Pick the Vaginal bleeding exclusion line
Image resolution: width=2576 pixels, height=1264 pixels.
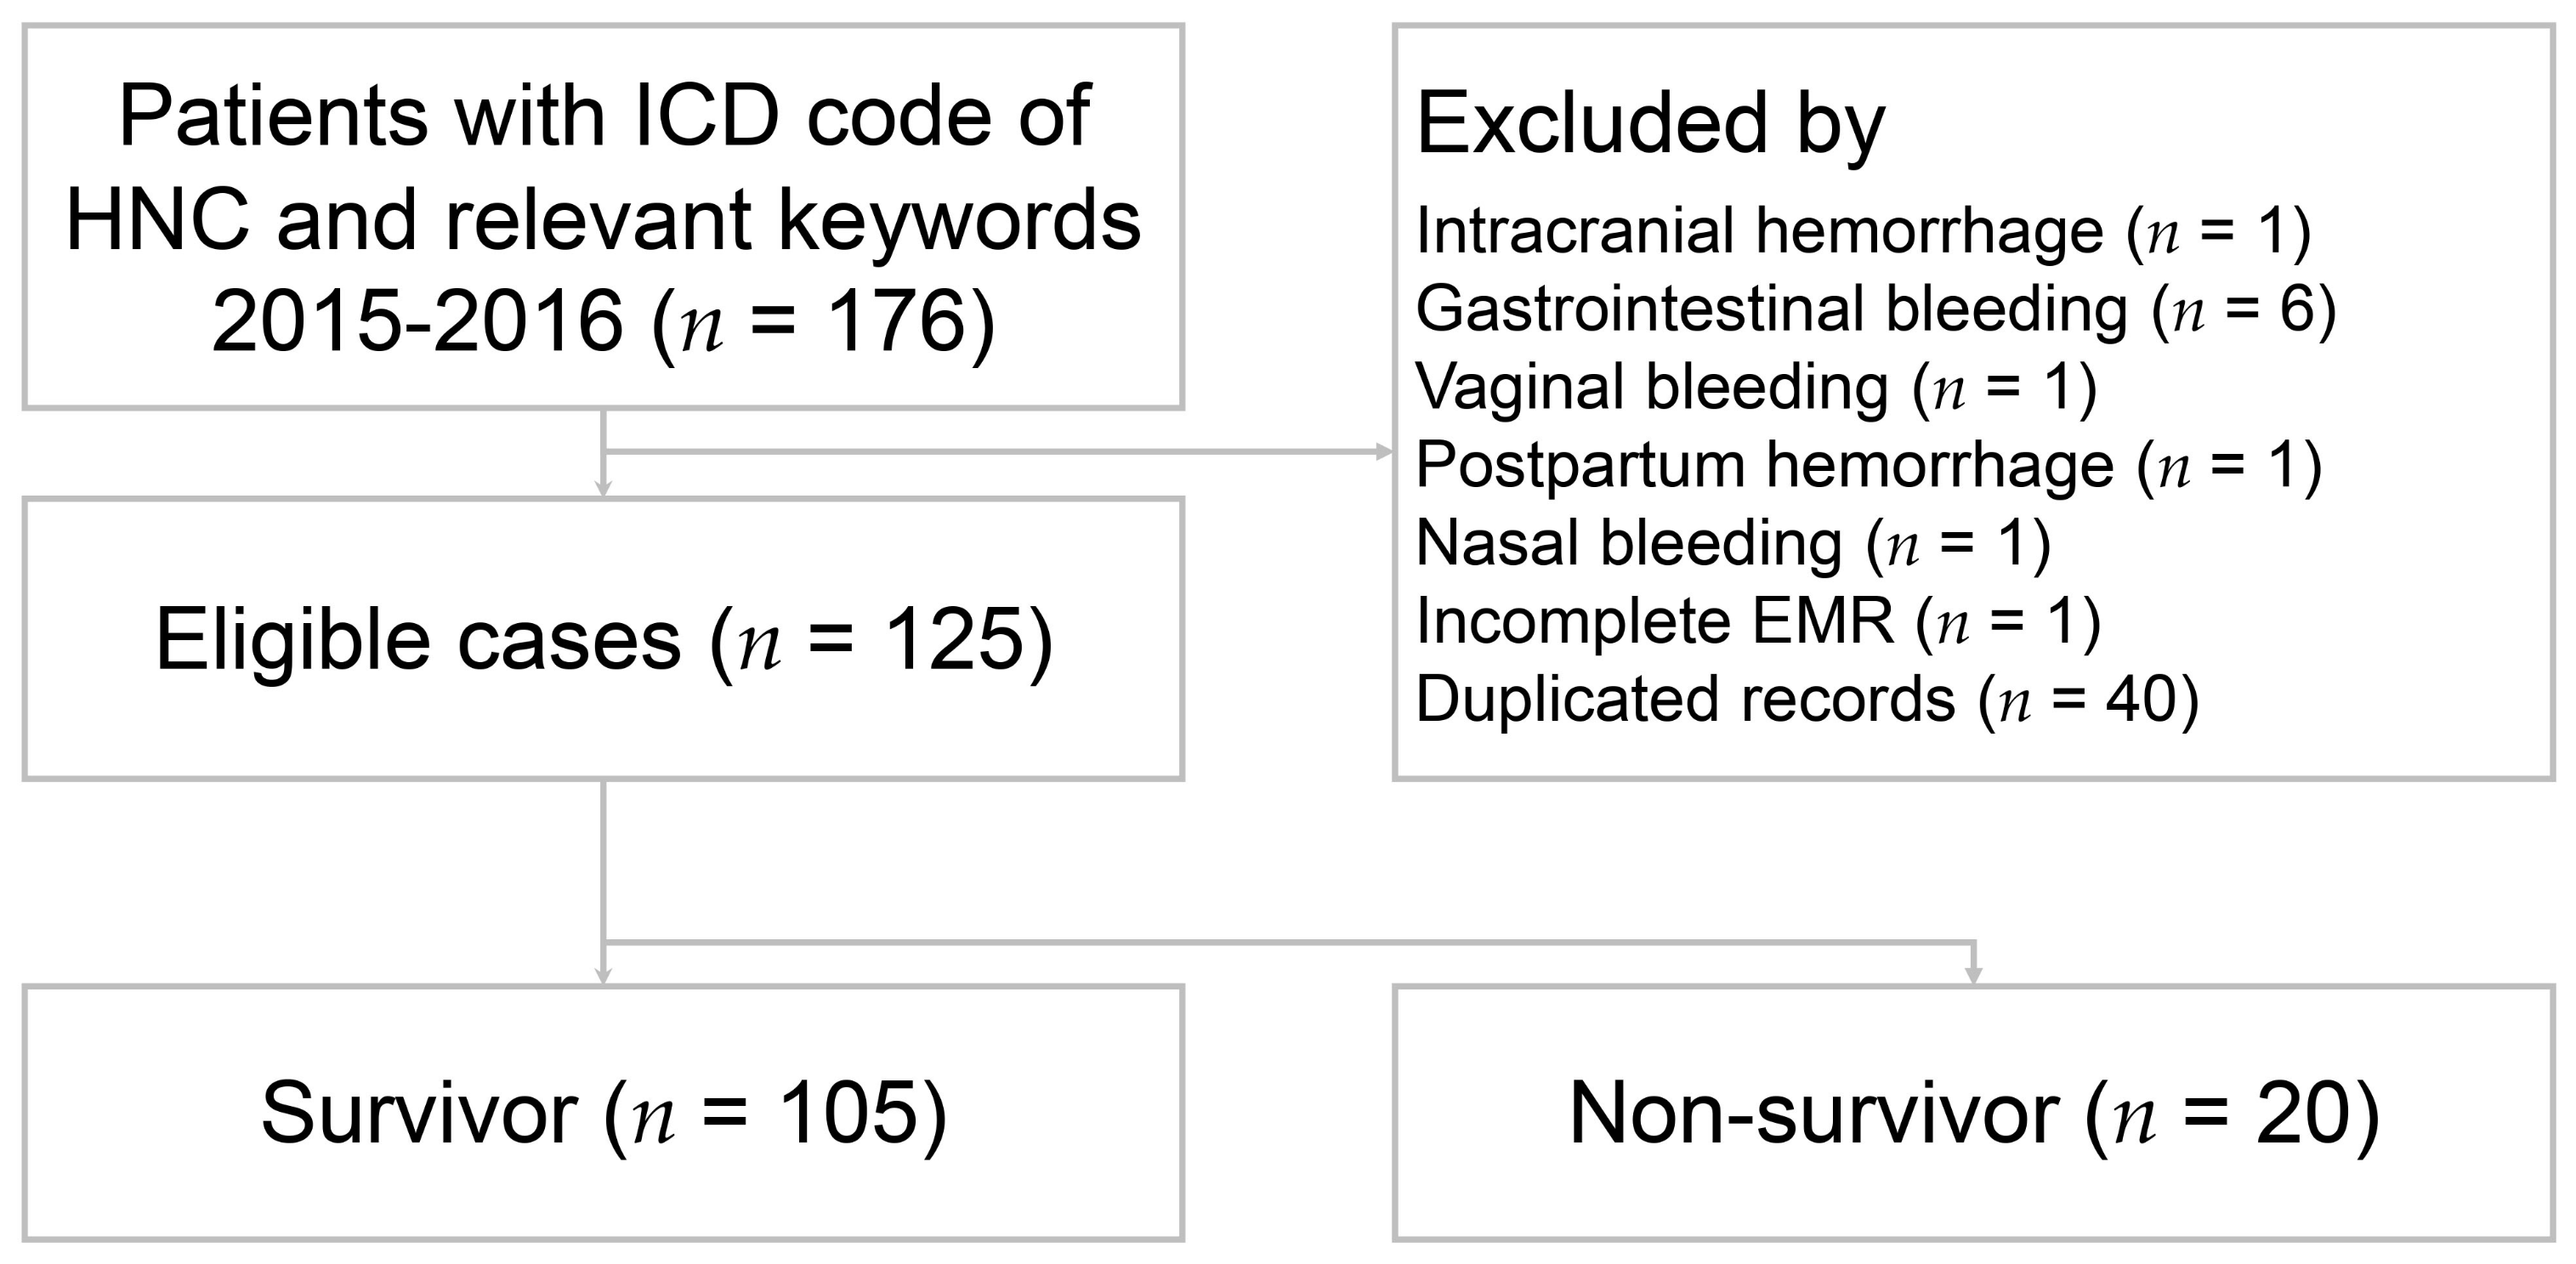[x=1756, y=388]
